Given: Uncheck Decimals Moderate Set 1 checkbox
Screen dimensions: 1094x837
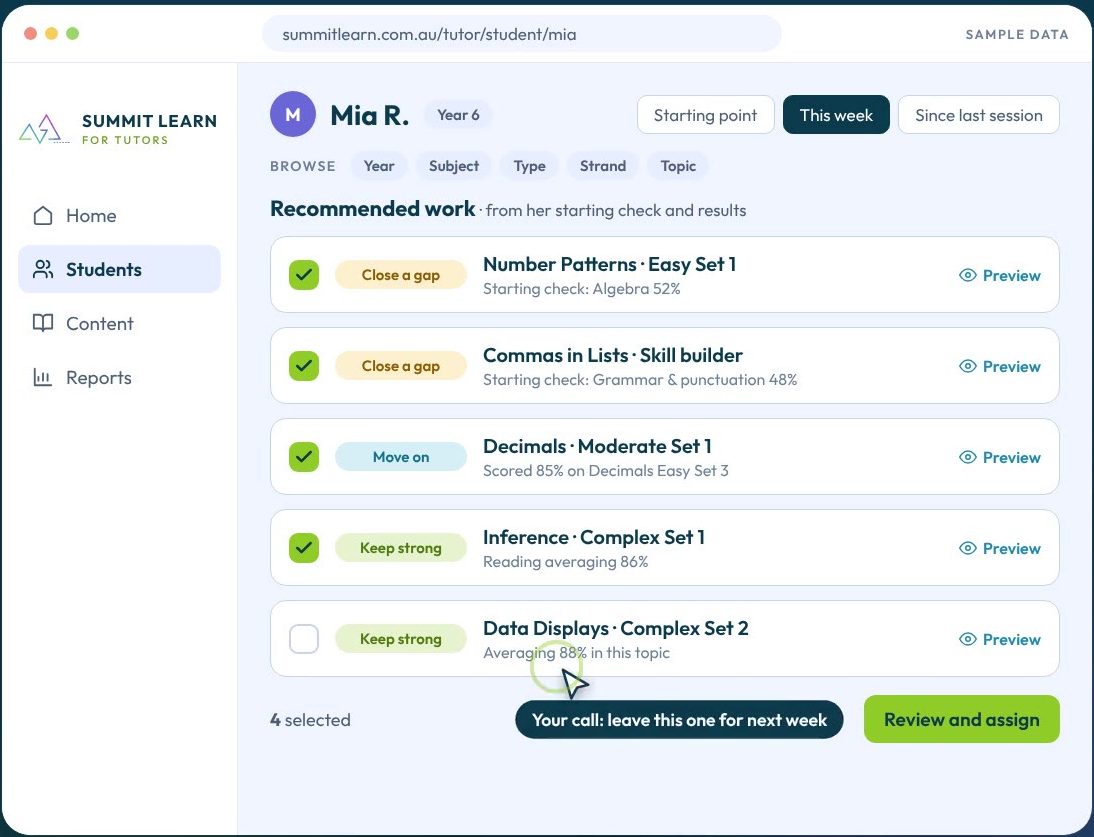Looking at the screenshot, I should click(304, 457).
